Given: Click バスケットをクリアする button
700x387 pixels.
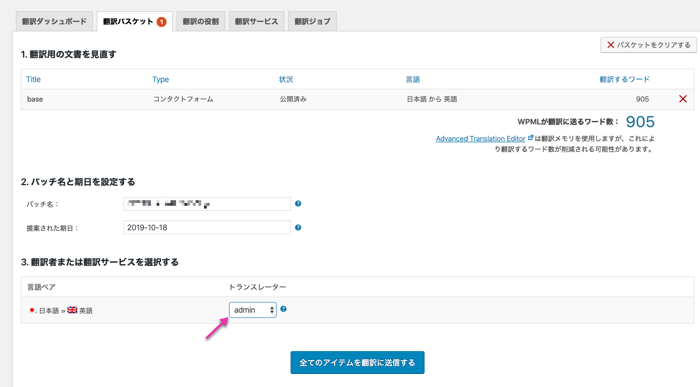Looking at the screenshot, I should click(648, 45).
